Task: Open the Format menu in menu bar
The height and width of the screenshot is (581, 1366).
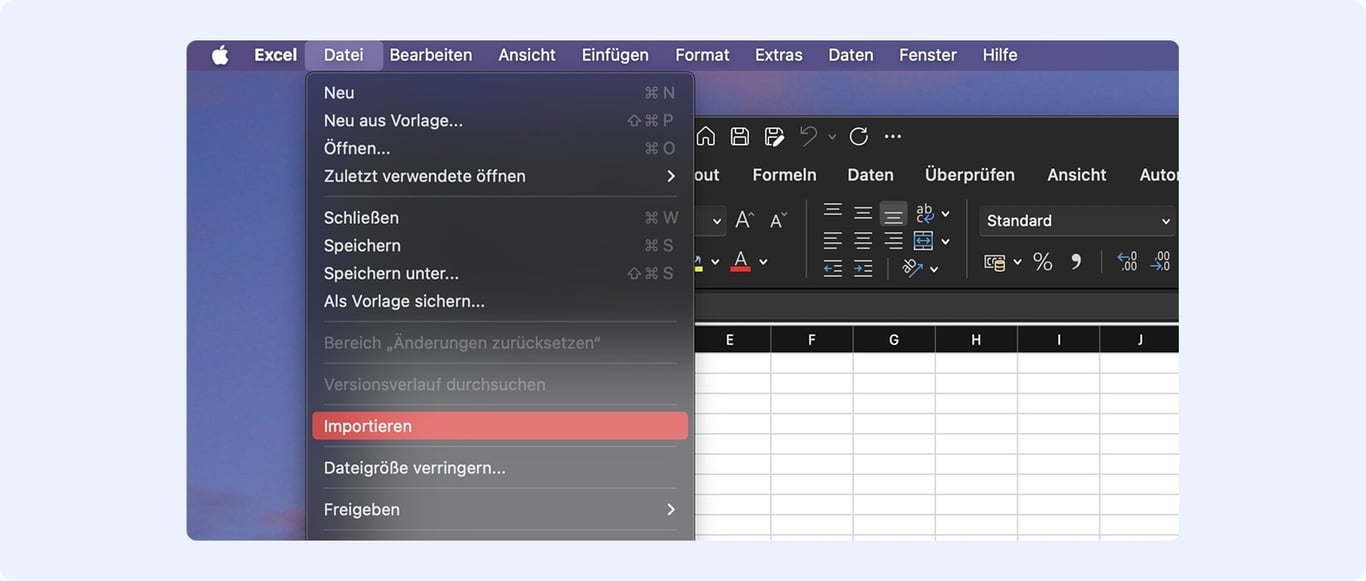Action: (702, 55)
